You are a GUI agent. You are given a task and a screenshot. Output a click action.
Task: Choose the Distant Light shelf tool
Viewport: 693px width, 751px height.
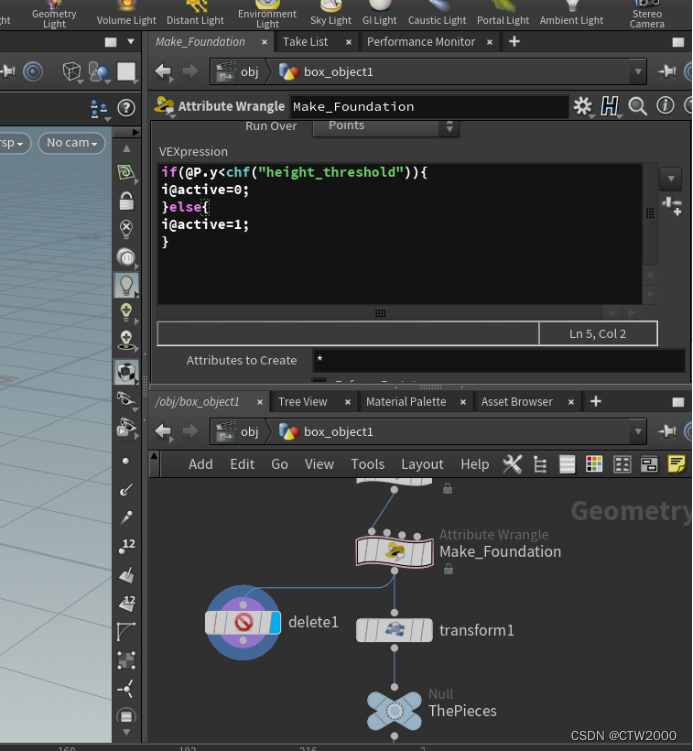195,14
